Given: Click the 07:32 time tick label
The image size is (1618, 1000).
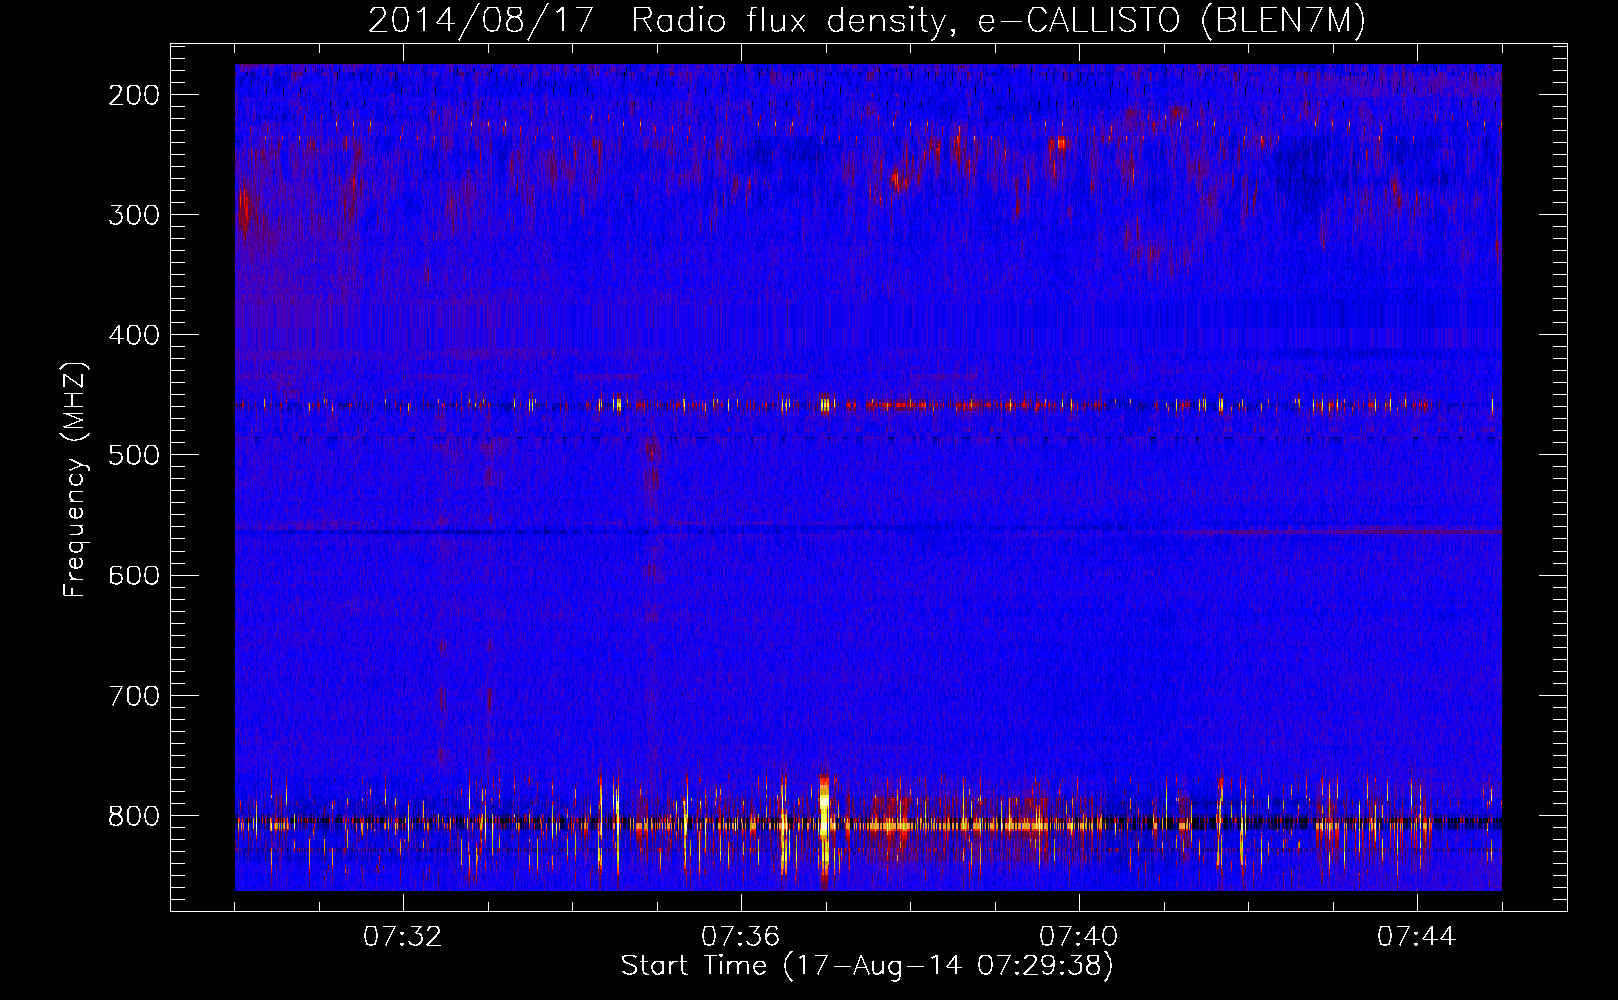Looking at the screenshot, I should tap(403, 937).
